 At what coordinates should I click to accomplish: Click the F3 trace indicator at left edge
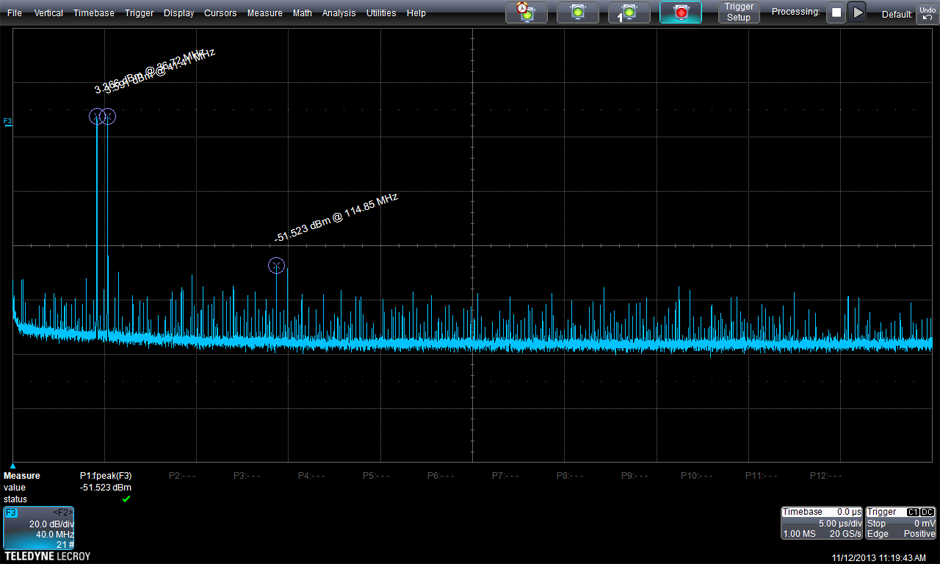[8, 122]
